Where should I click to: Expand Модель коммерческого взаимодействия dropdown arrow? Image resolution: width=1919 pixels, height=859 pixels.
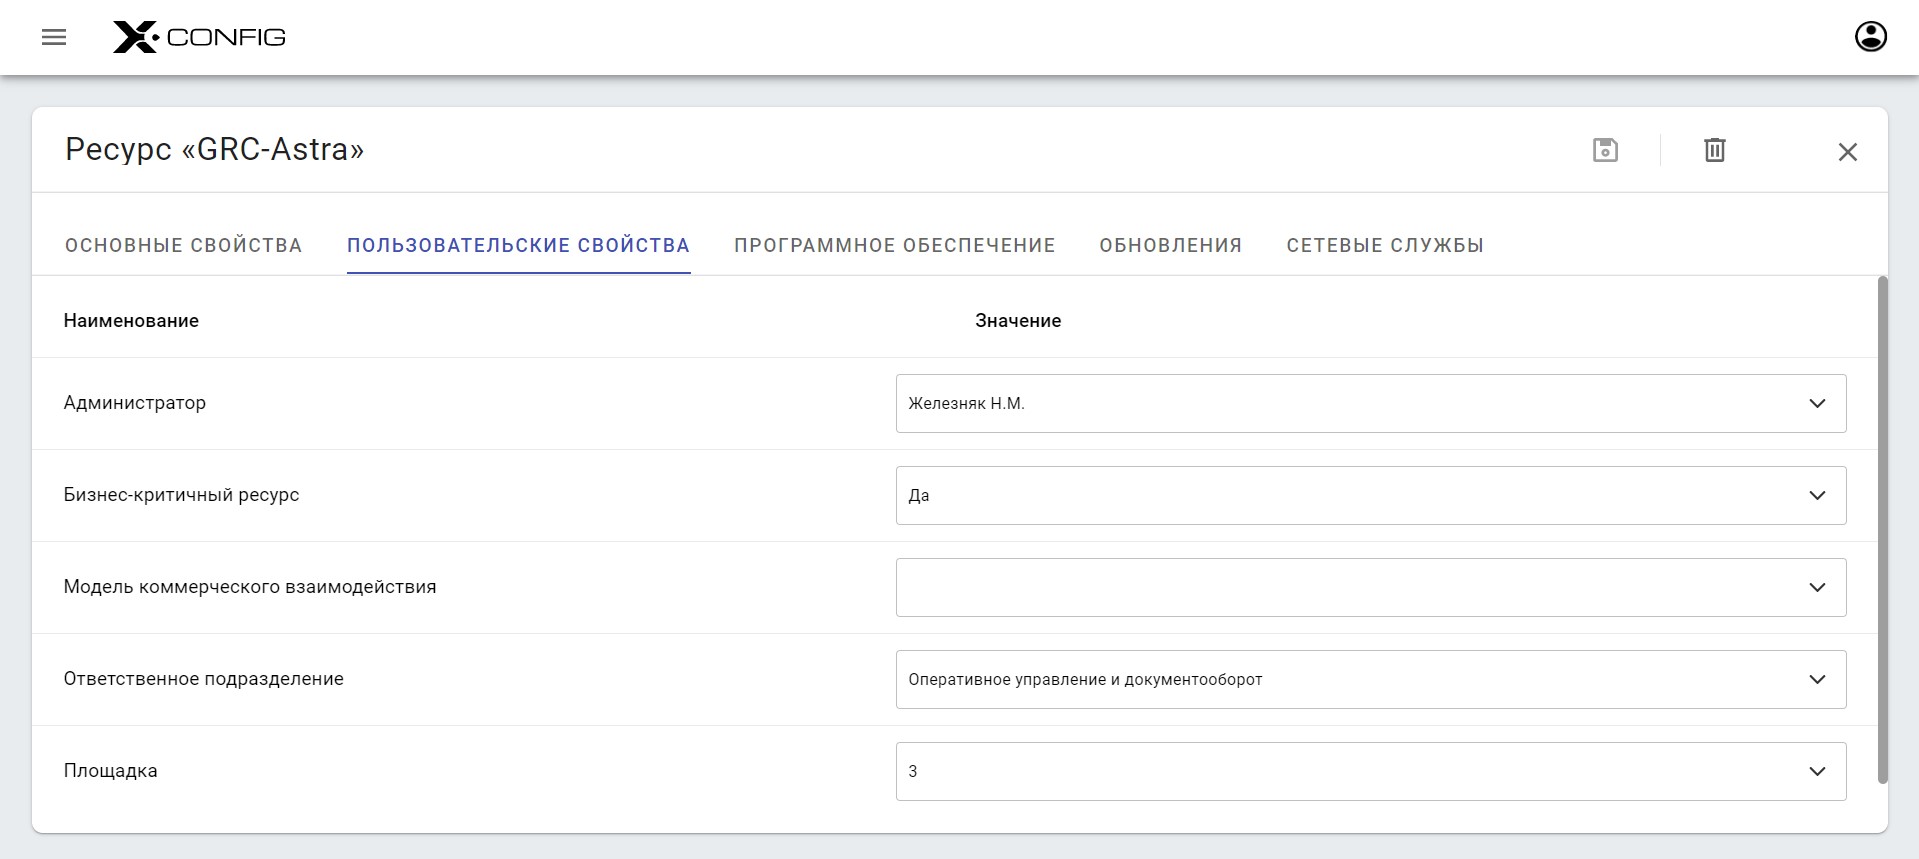pos(1817,588)
